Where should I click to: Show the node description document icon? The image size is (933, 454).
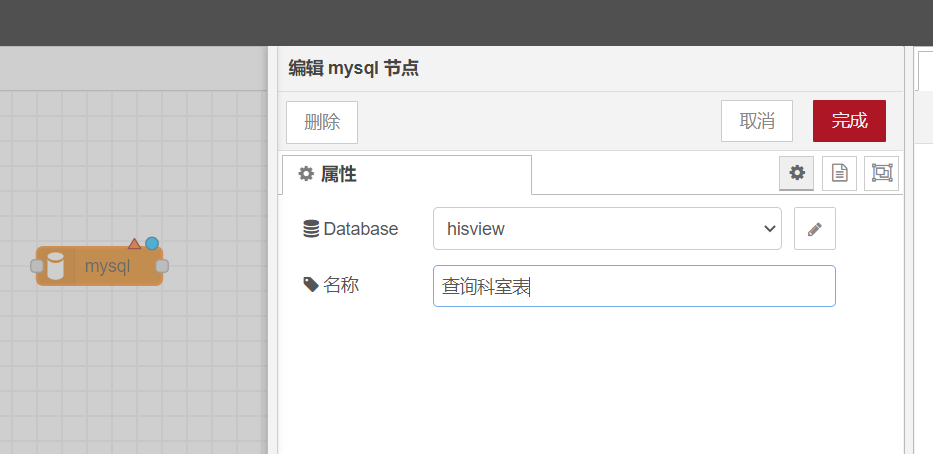(x=839, y=173)
